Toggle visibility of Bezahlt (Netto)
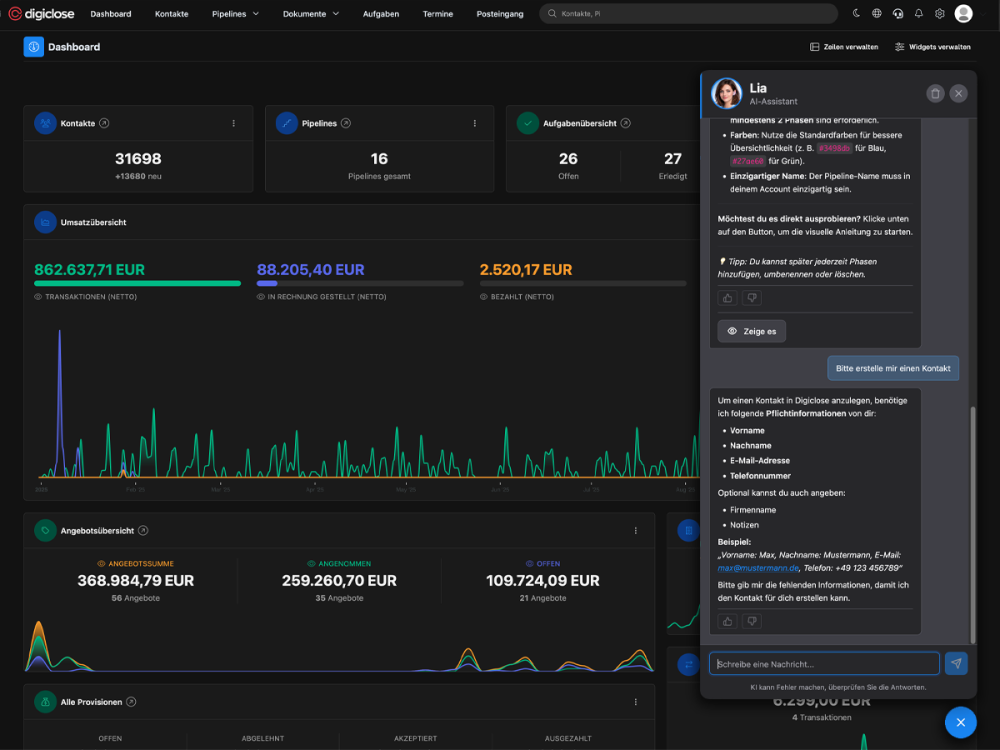The width and height of the screenshot is (1000, 750). coord(483,297)
